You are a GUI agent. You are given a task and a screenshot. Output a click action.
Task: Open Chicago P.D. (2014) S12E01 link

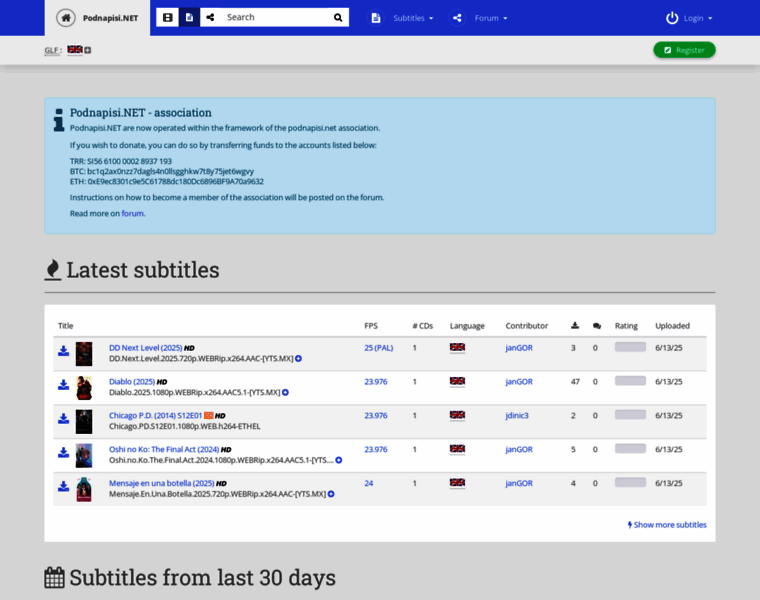pos(155,416)
